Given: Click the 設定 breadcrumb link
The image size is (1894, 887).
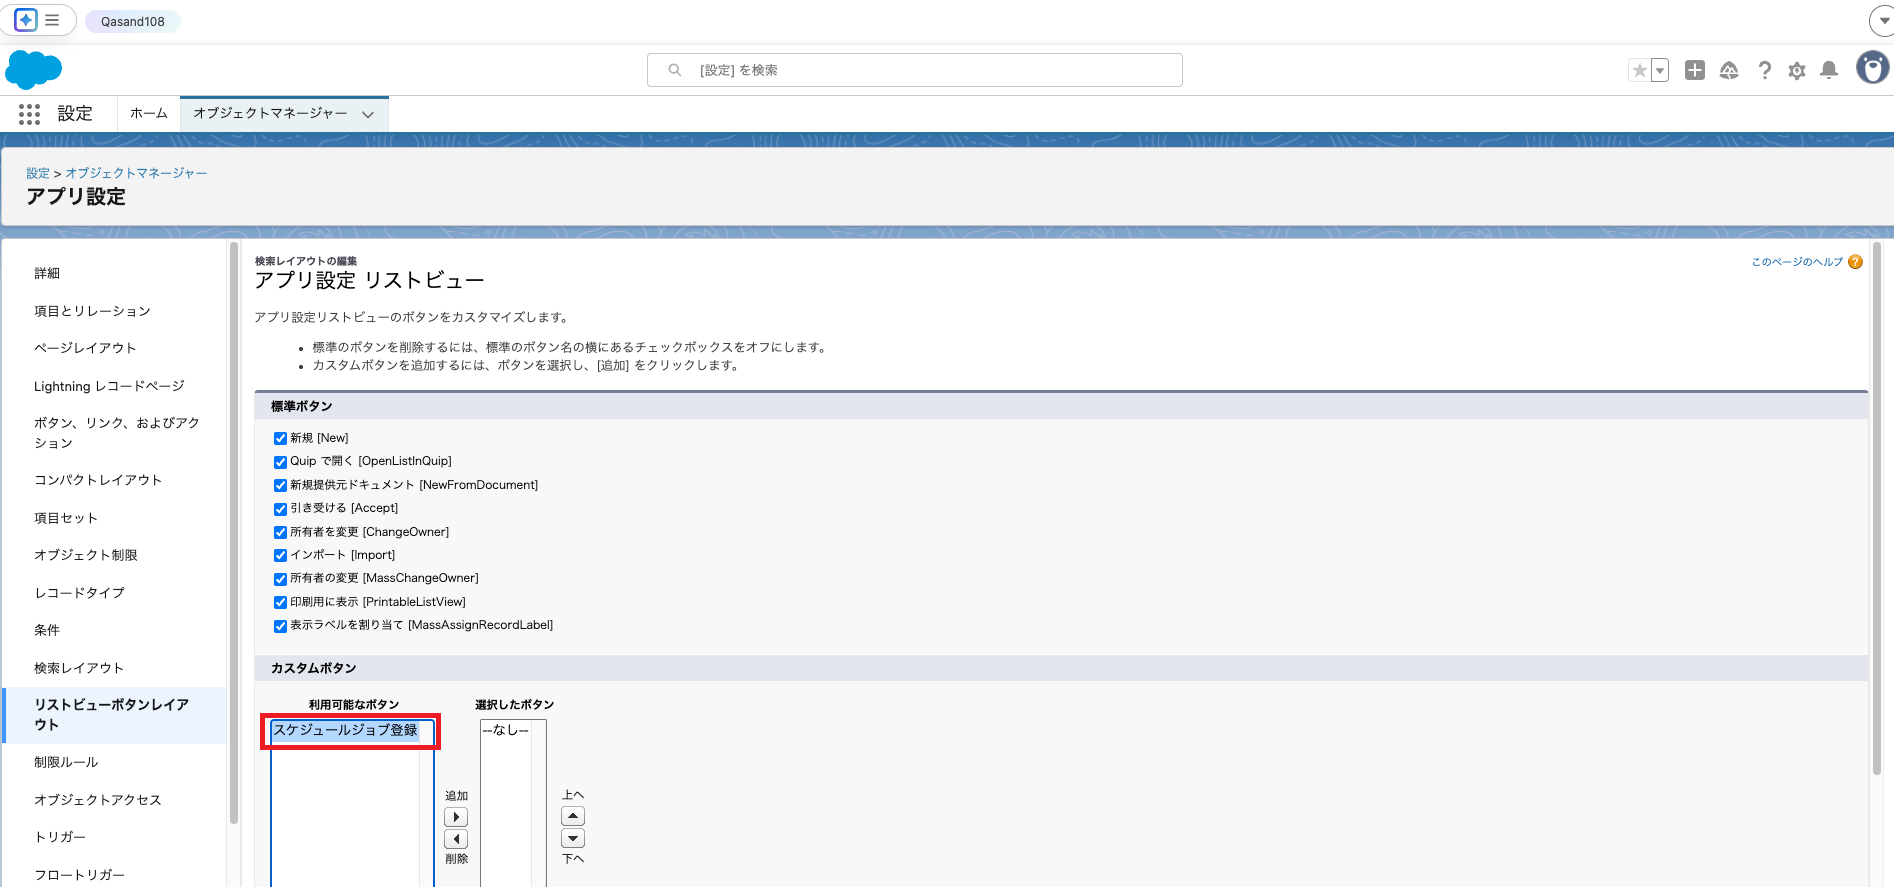Looking at the screenshot, I should pos(38,173).
